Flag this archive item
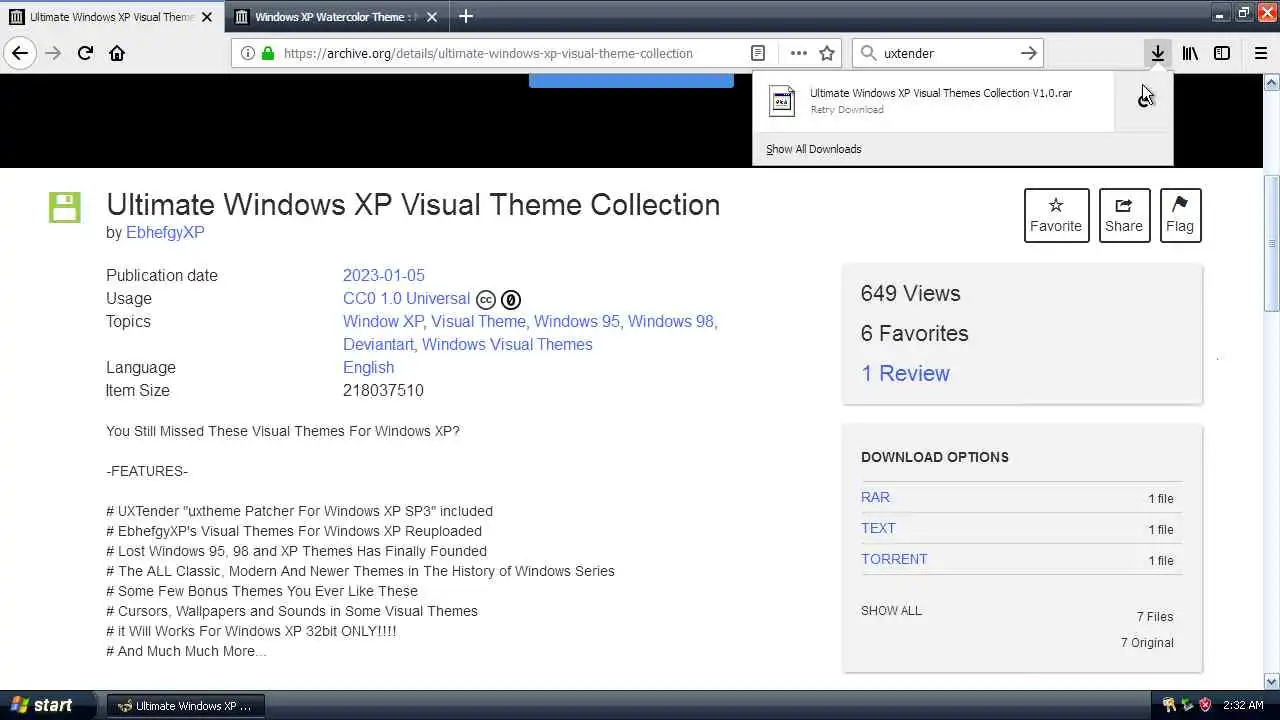This screenshot has height=720, width=1280. (1179, 215)
